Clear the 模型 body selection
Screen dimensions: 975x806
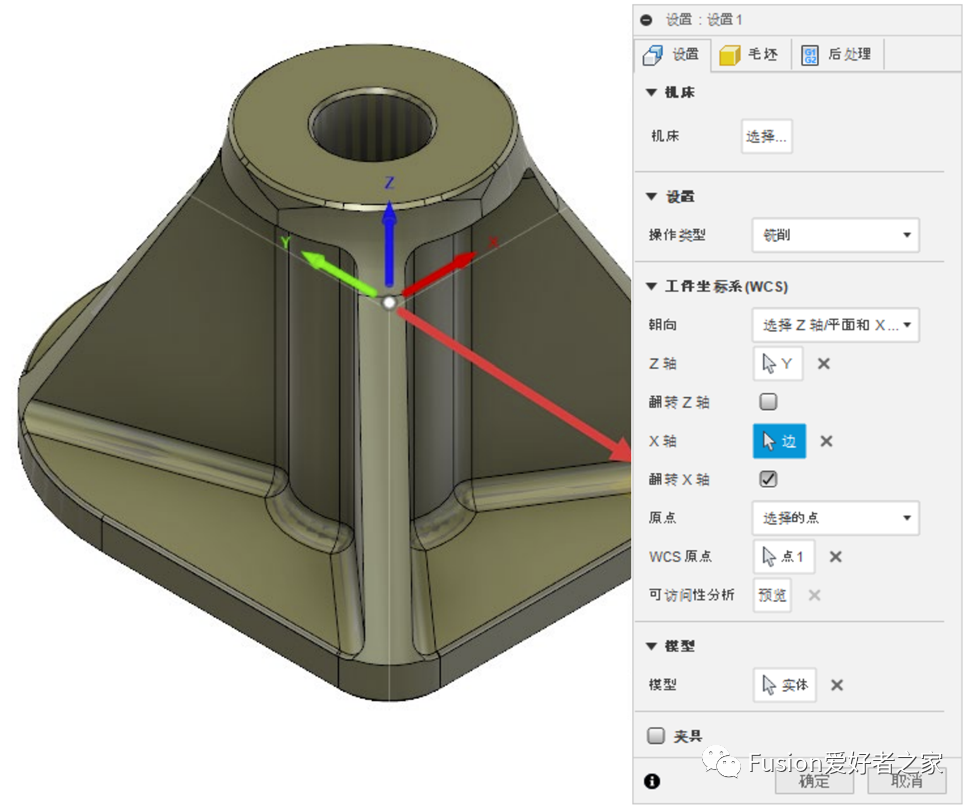(x=837, y=685)
